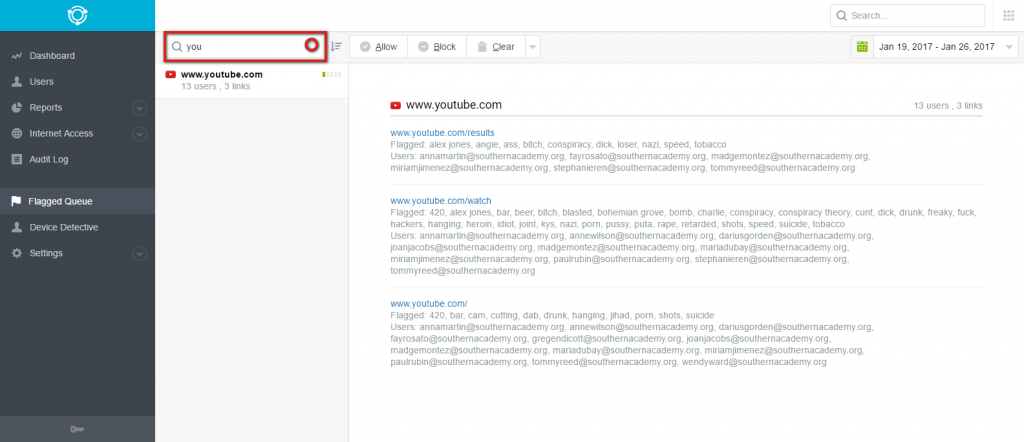
Task: Click the YouTube icon in site list row
Action: tap(170, 74)
